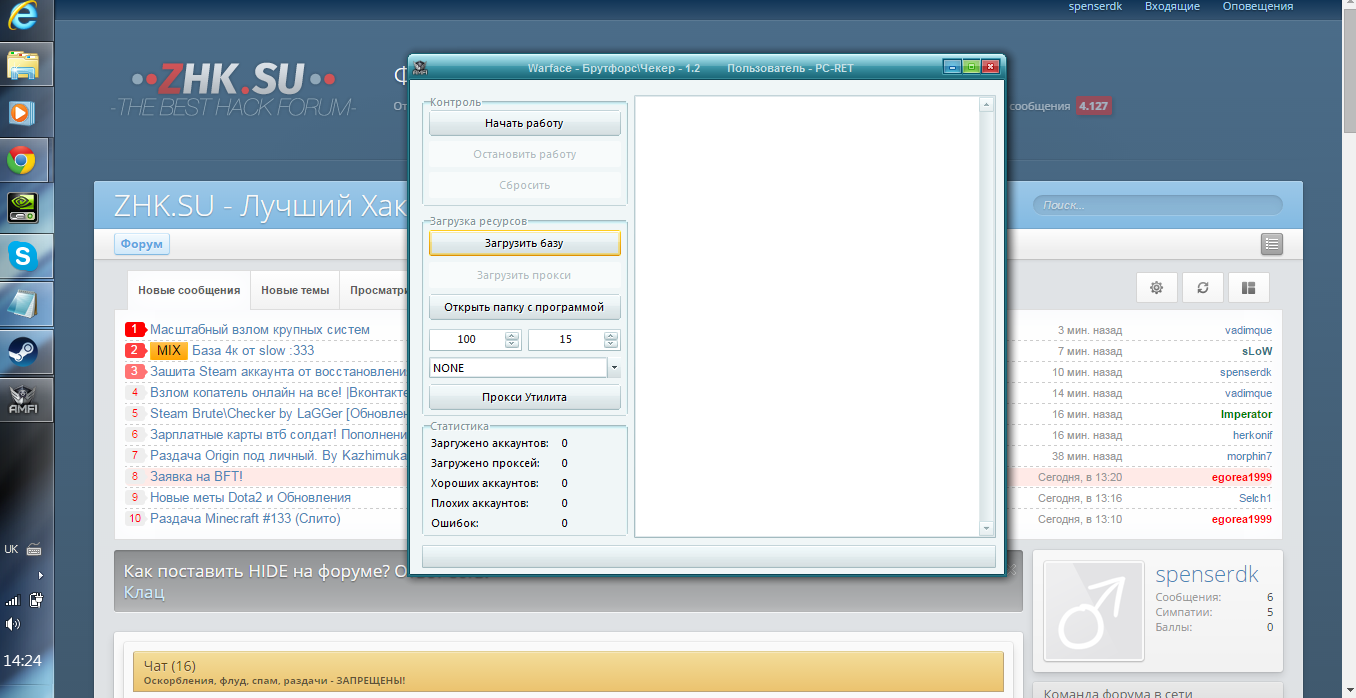This screenshot has height=698, width=1356.
Task: Open thread 'Новые меты Dota2 и Обновления'
Action: 250,498
